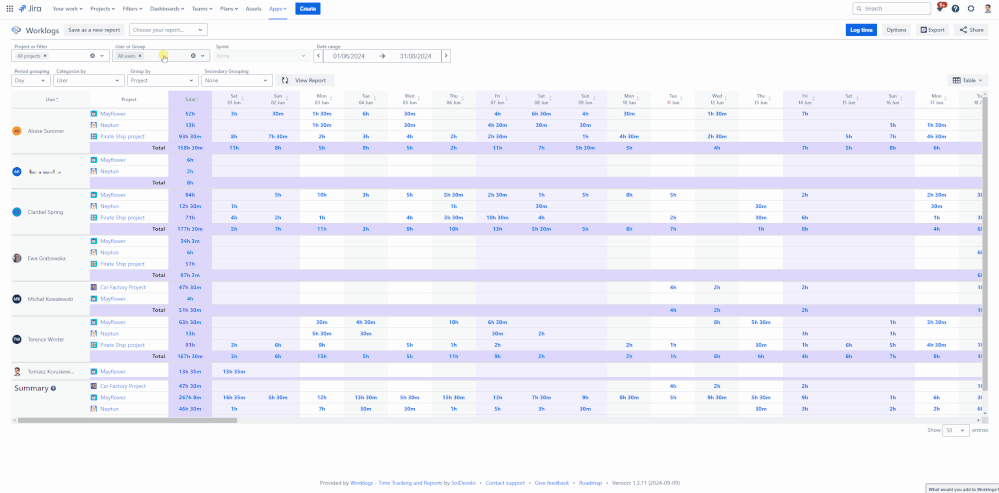Open the Project or Filter dropdown
The height and width of the screenshot is (493, 999).
(x=101, y=56)
